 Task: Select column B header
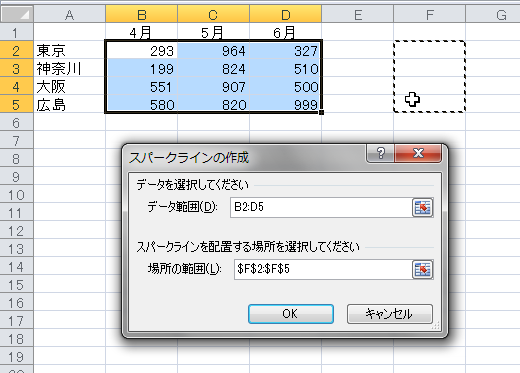pyautogui.click(x=142, y=15)
